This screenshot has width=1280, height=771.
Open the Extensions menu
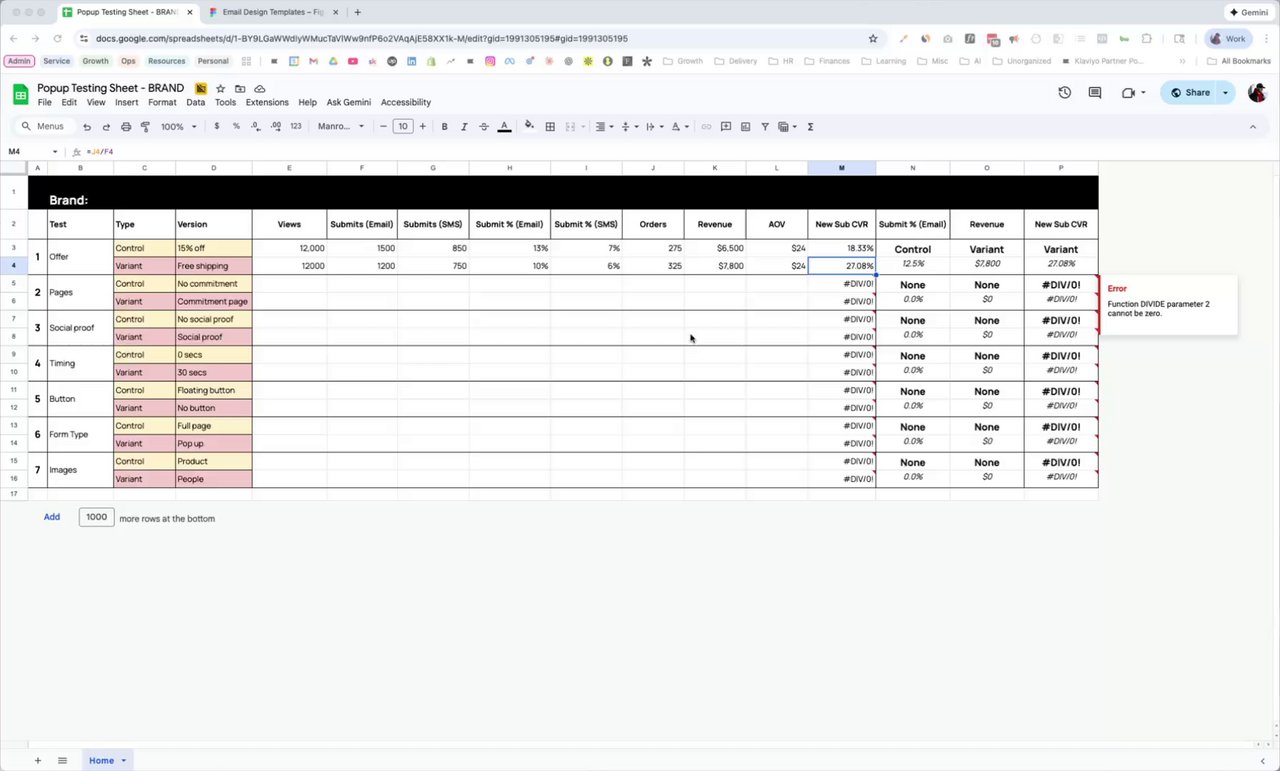[x=267, y=102]
